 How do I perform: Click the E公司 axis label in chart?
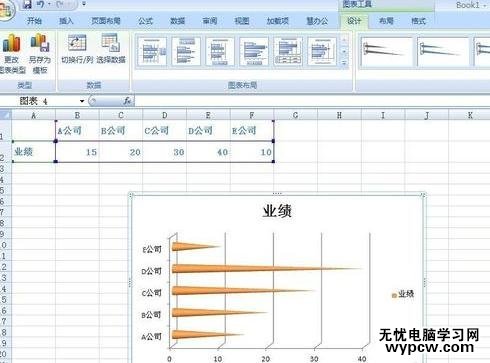[152, 249]
